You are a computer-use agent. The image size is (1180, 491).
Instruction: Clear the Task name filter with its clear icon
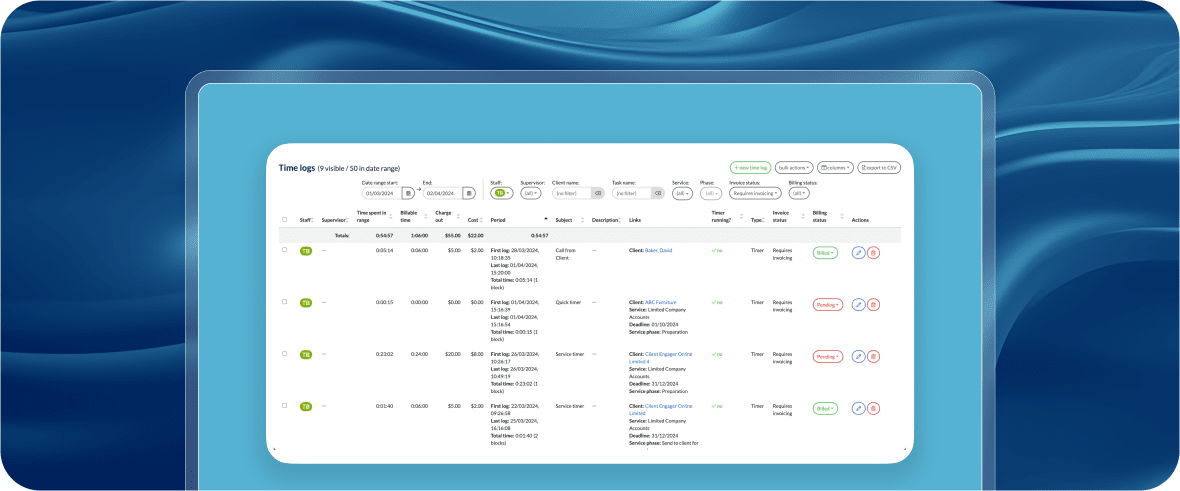point(657,193)
